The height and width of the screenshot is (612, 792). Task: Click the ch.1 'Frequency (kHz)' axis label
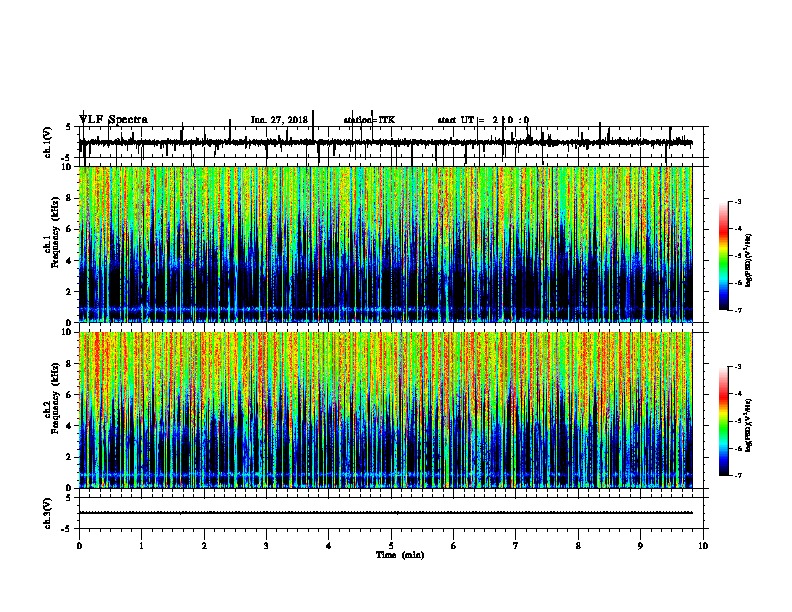[x=56, y=232]
